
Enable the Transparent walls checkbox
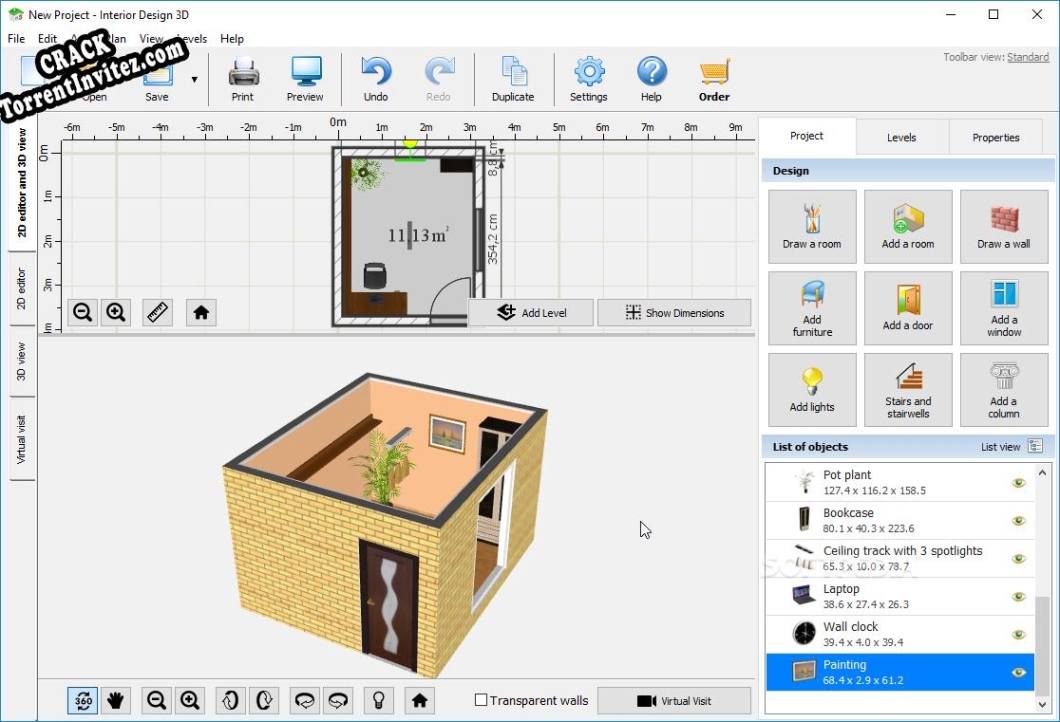point(481,700)
